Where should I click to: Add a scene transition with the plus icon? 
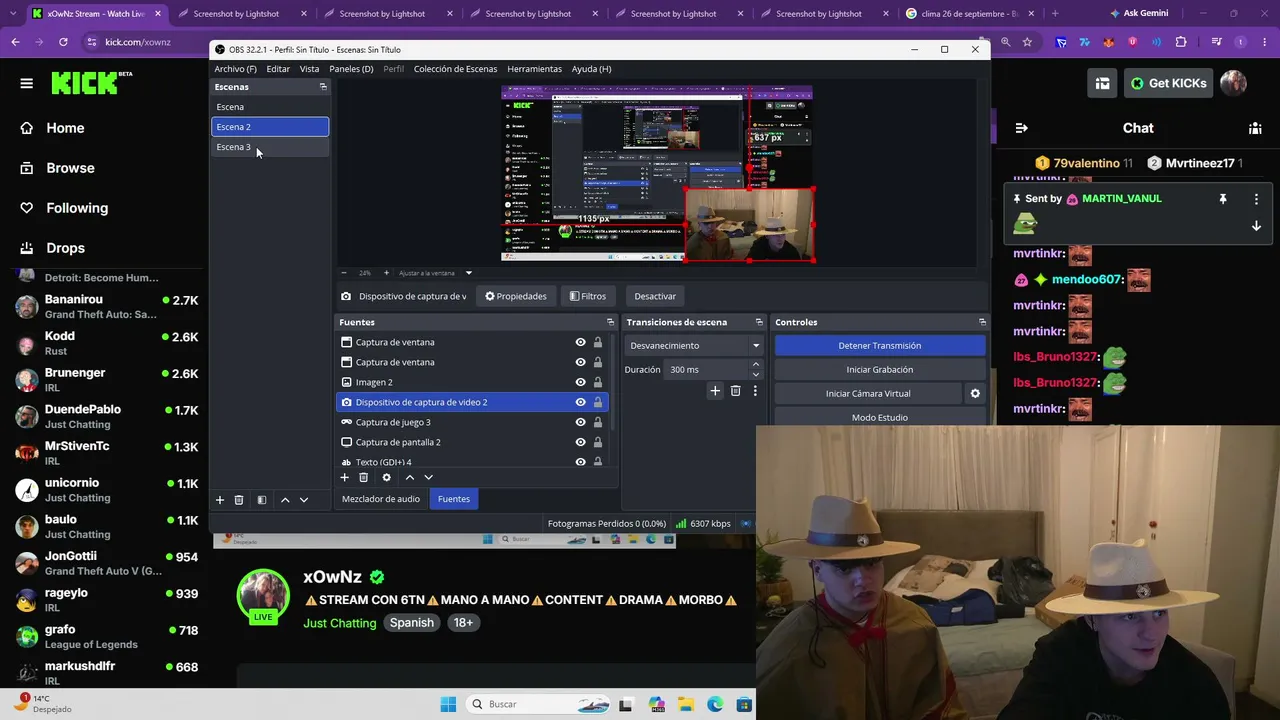coord(715,391)
